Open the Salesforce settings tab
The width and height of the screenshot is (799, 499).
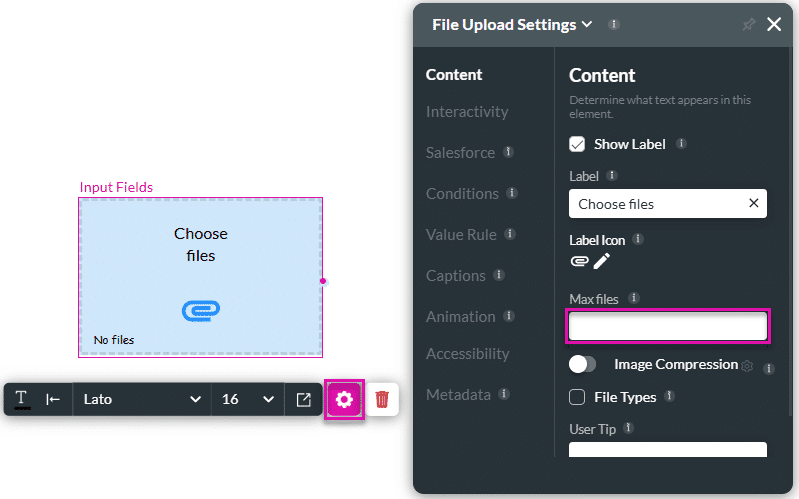tap(460, 153)
